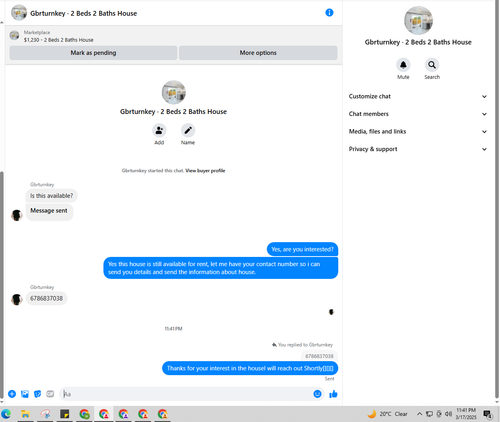Click the quoted 6786837038 reply preview

click(x=319, y=356)
